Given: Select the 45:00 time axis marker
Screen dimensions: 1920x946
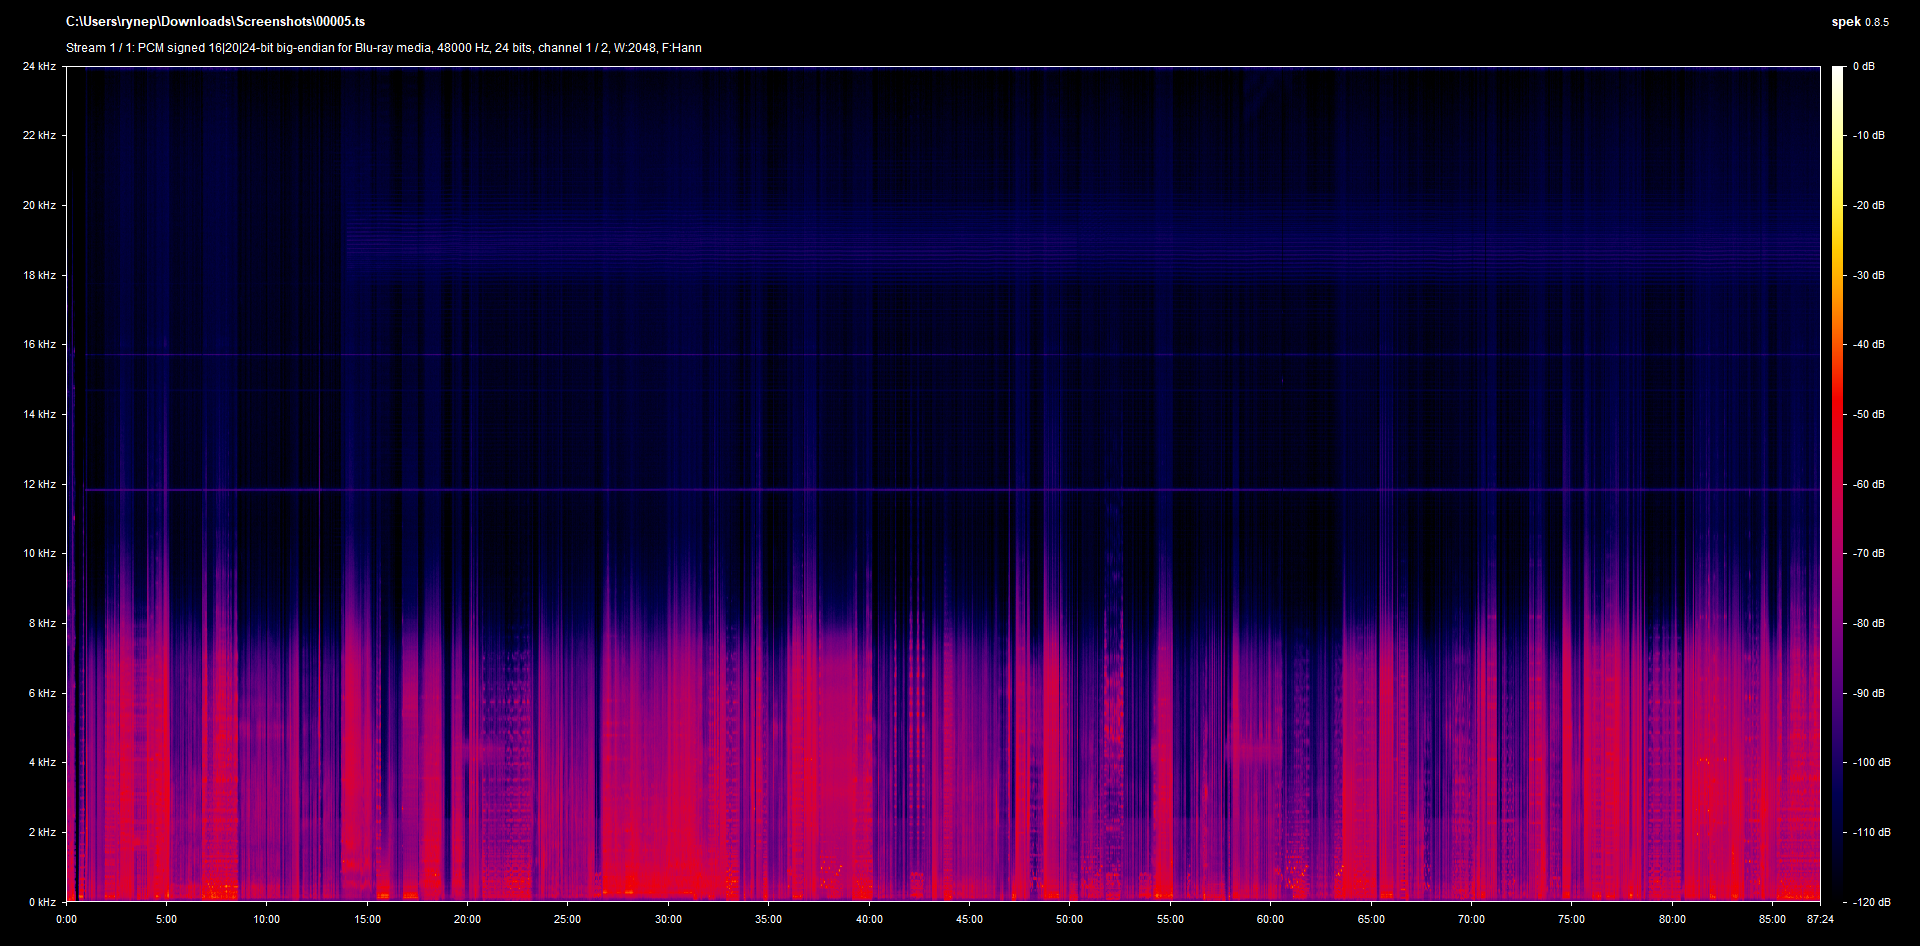Looking at the screenshot, I should [x=969, y=919].
